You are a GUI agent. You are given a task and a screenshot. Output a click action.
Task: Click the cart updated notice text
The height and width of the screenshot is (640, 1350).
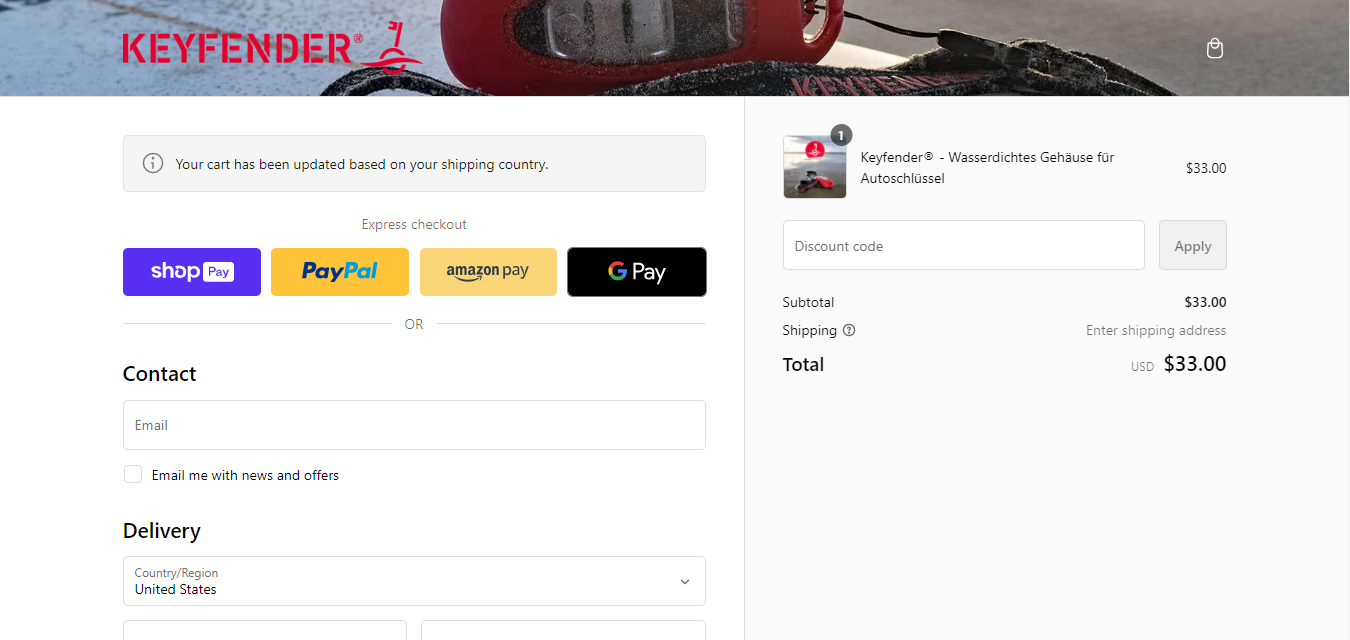click(x=362, y=164)
